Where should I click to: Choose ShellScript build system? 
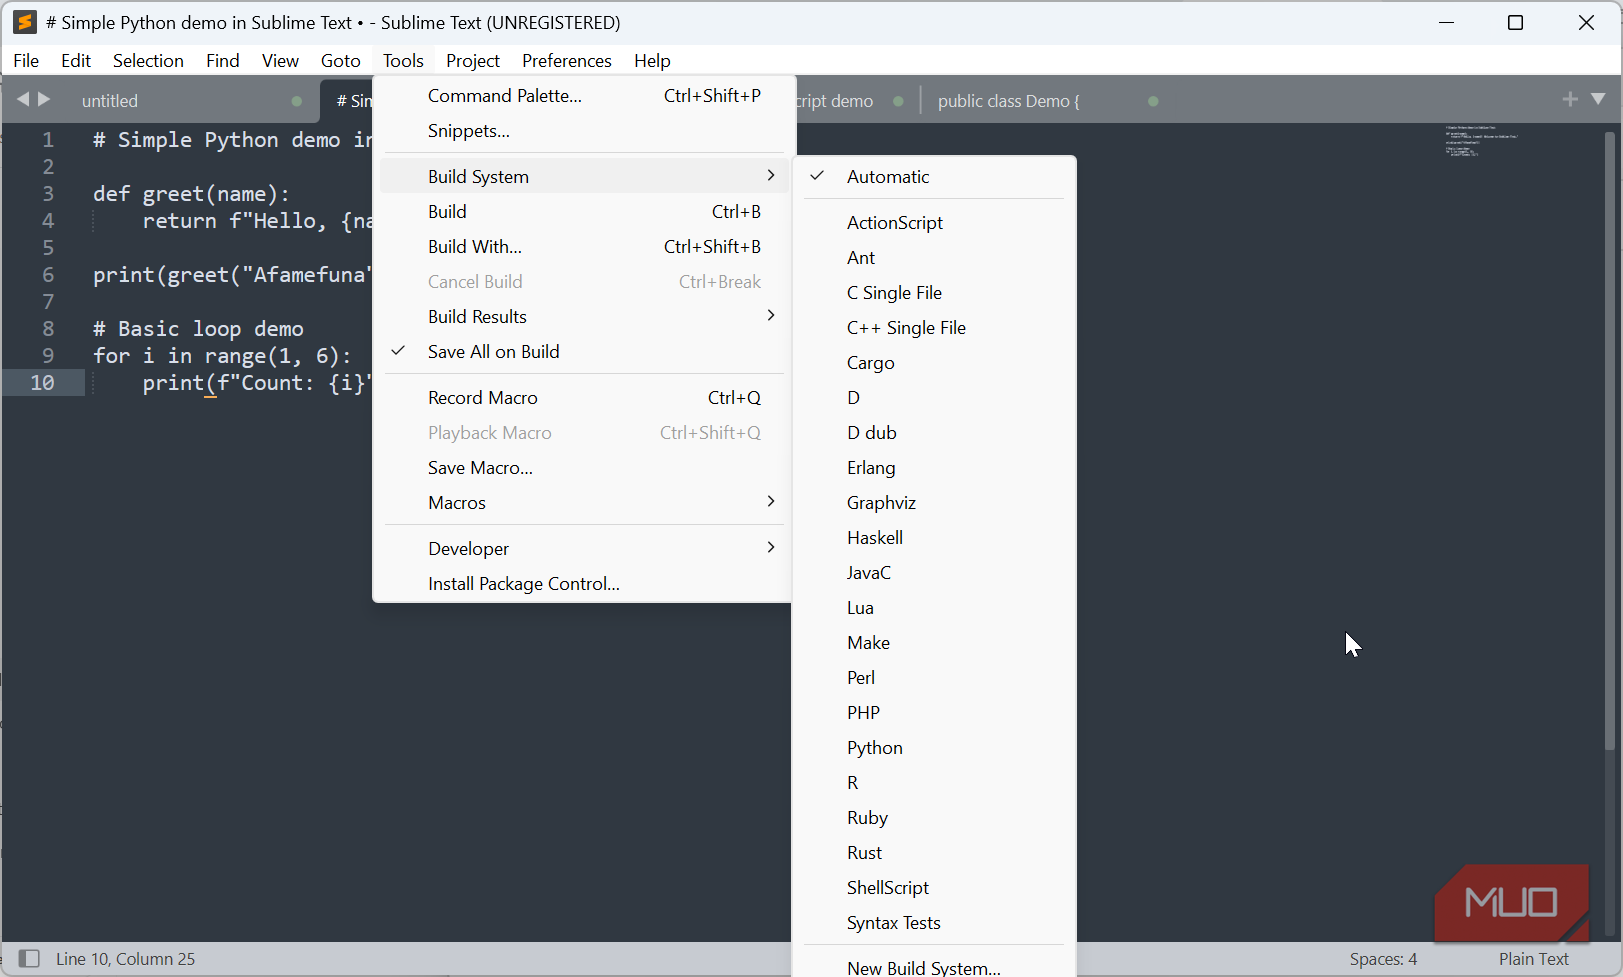(x=934, y=888)
